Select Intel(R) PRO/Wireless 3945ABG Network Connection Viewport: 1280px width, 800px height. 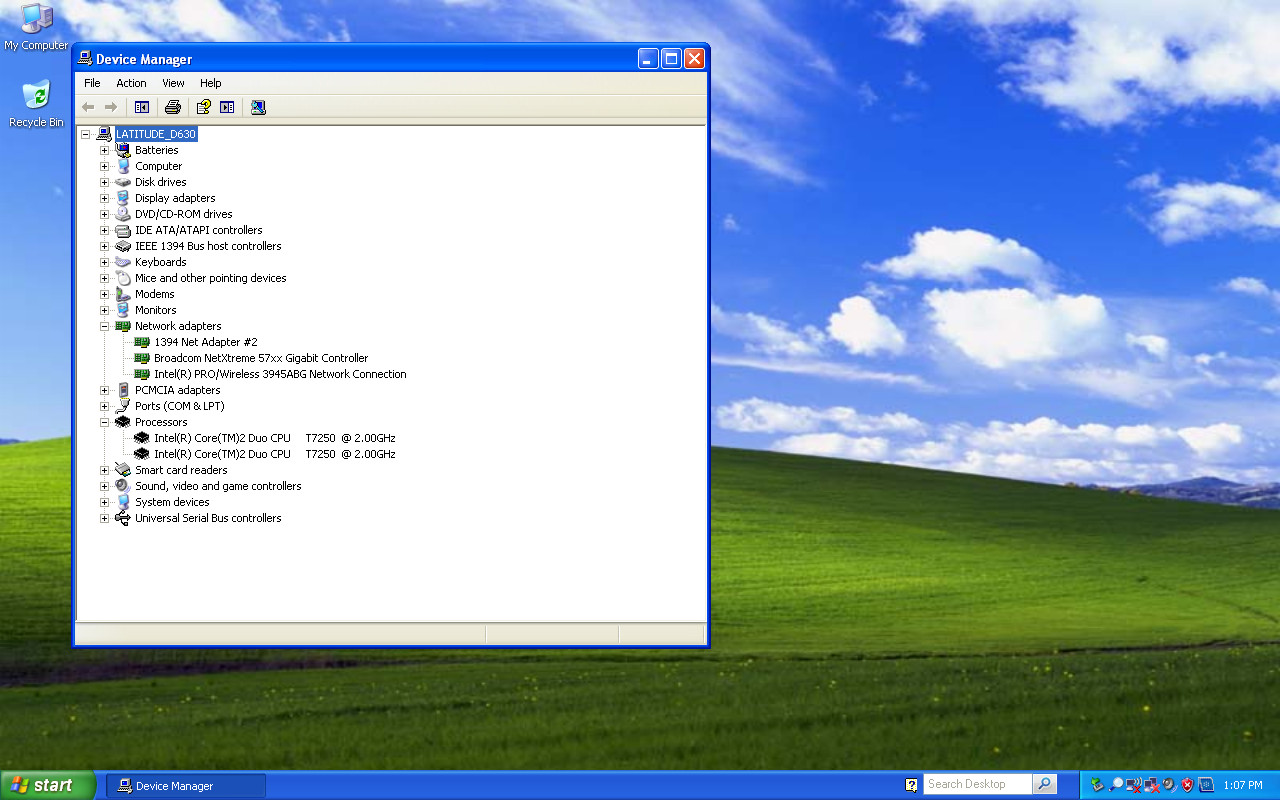[280, 374]
